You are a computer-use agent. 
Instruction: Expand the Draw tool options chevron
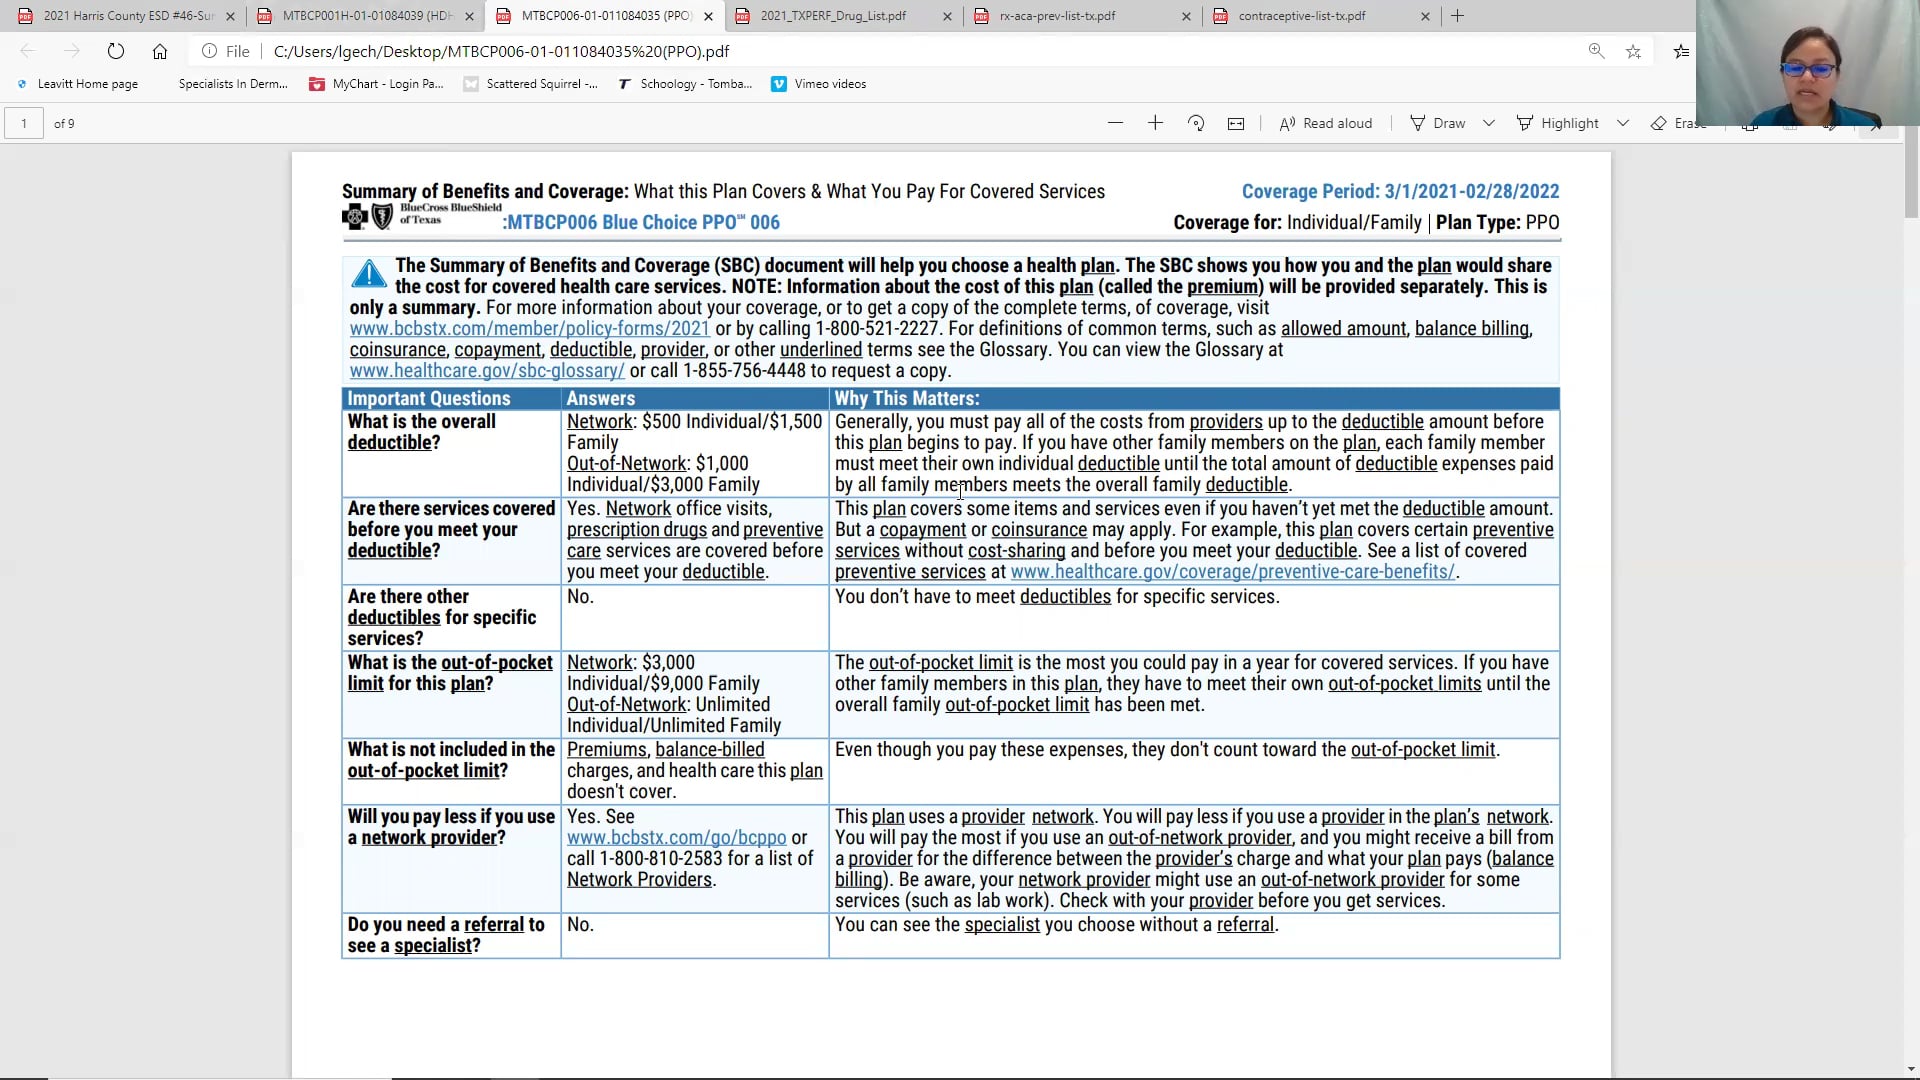[1489, 123]
